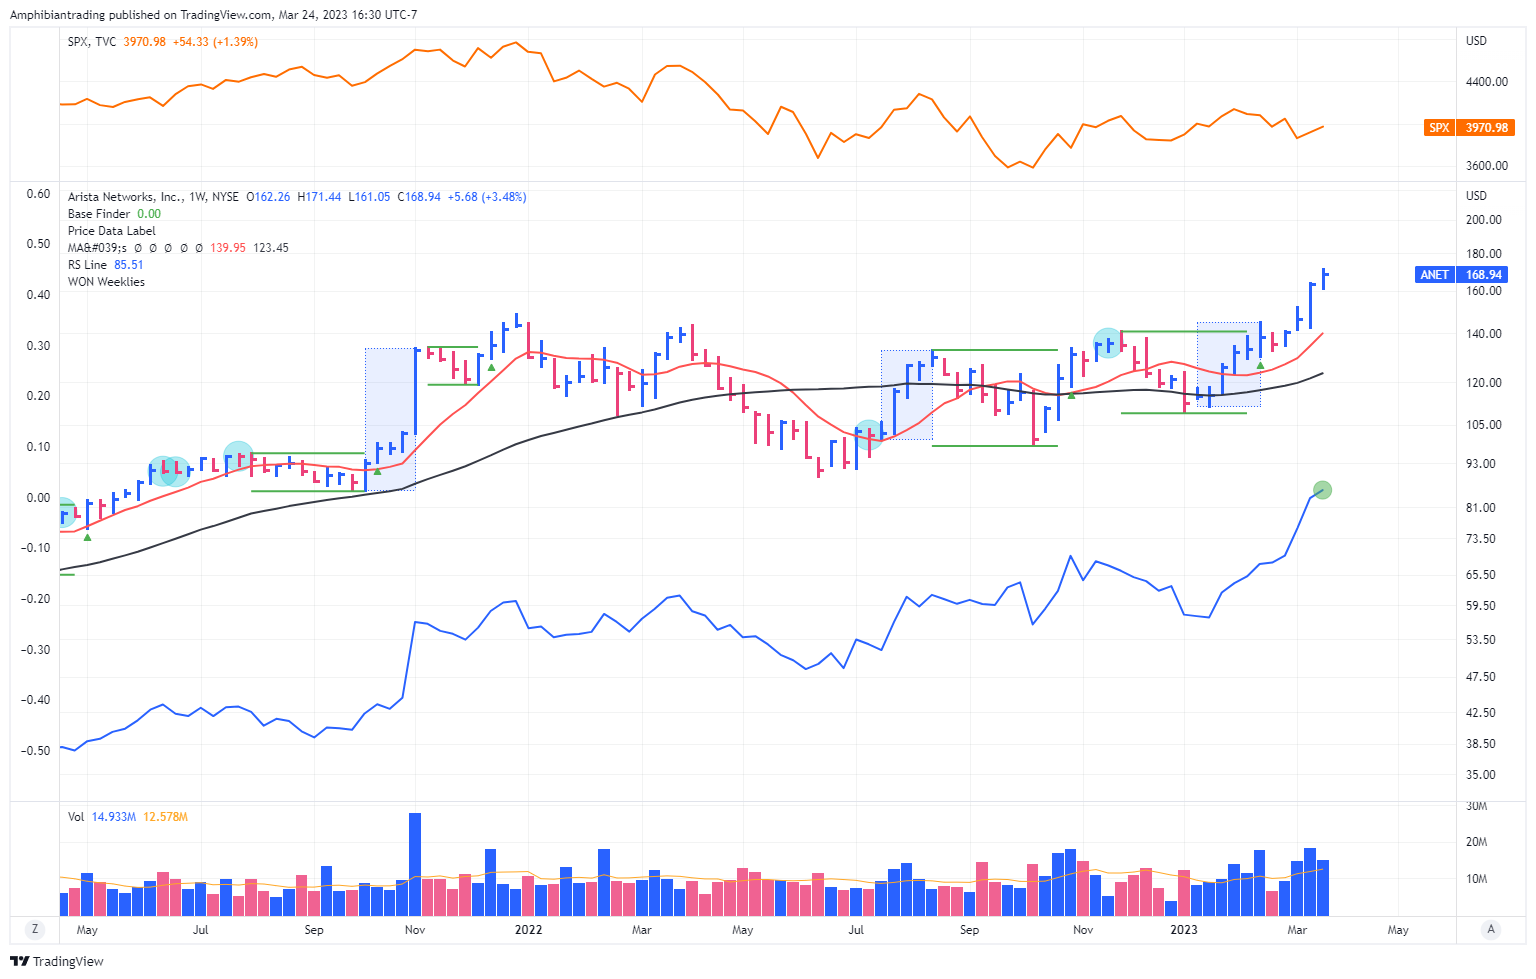Viewport: 1536px width, 979px height.
Task: Click the 120.00 level on price axis
Action: 1484,383
